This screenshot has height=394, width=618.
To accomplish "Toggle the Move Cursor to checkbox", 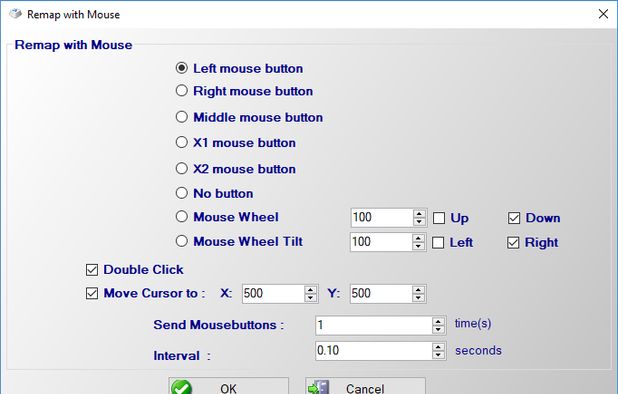I will click(92, 294).
